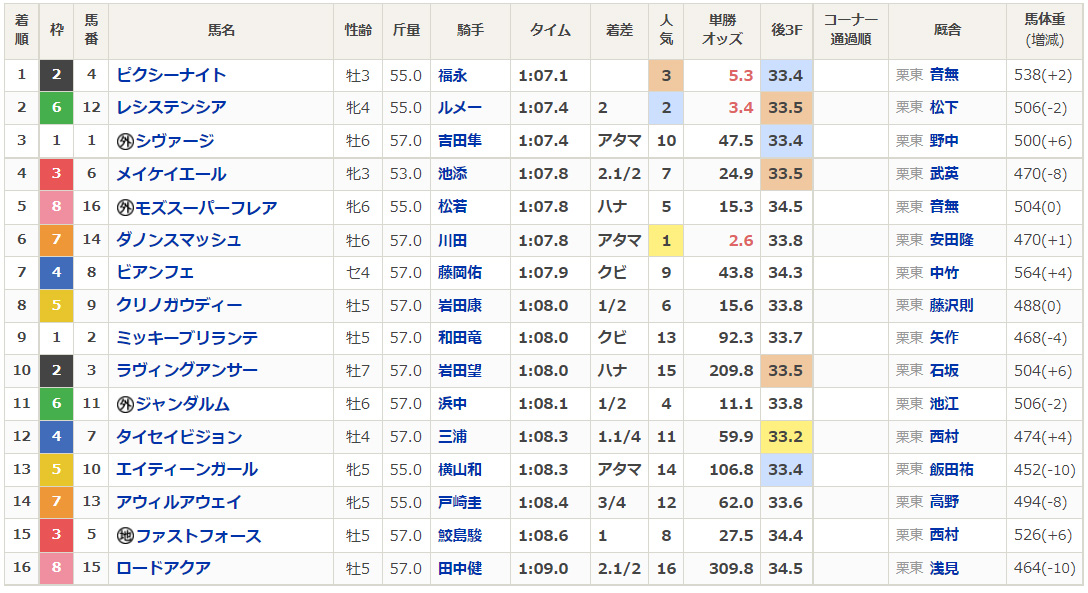
Task: Open jockey 横山和 page
Action: tap(459, 470)
